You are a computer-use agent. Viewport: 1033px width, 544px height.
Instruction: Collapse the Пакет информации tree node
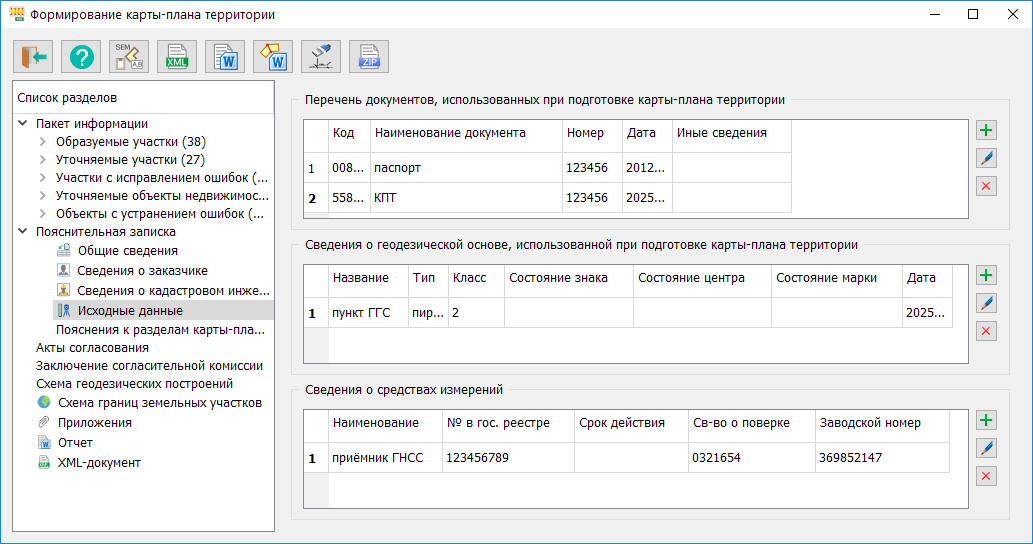[23, 124]
